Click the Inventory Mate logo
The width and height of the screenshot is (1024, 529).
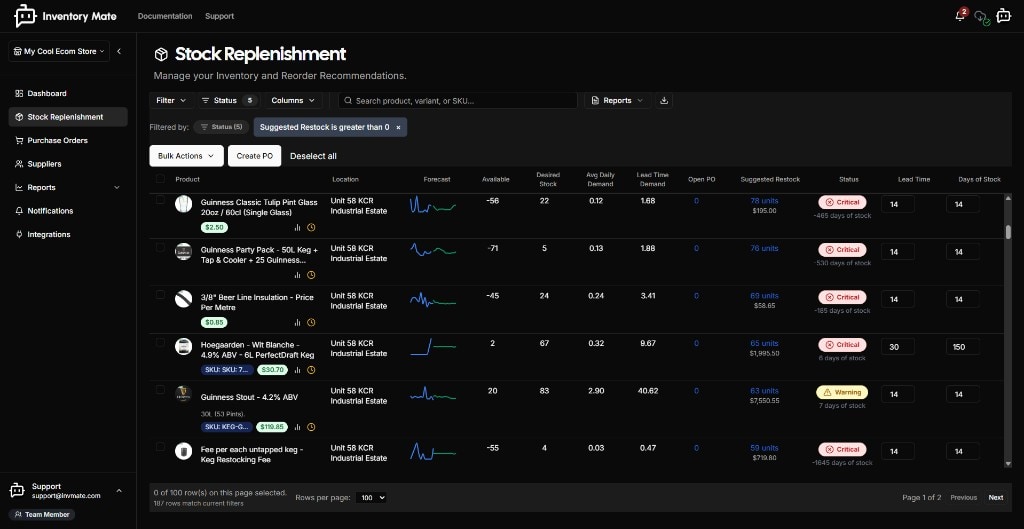(x=25, y=16)
